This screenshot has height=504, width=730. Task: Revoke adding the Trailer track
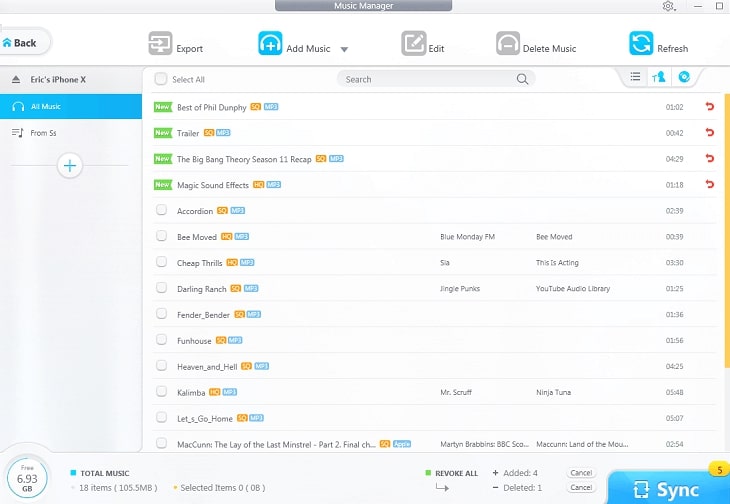[710, 133]
